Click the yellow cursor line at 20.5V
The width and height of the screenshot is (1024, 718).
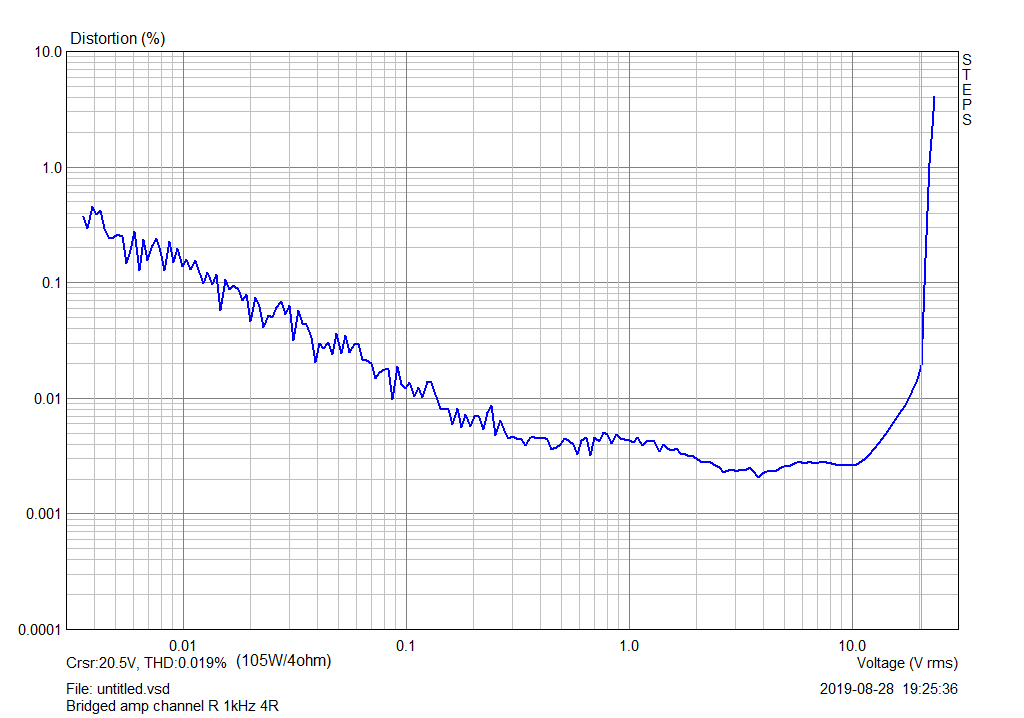pos(921,340)
